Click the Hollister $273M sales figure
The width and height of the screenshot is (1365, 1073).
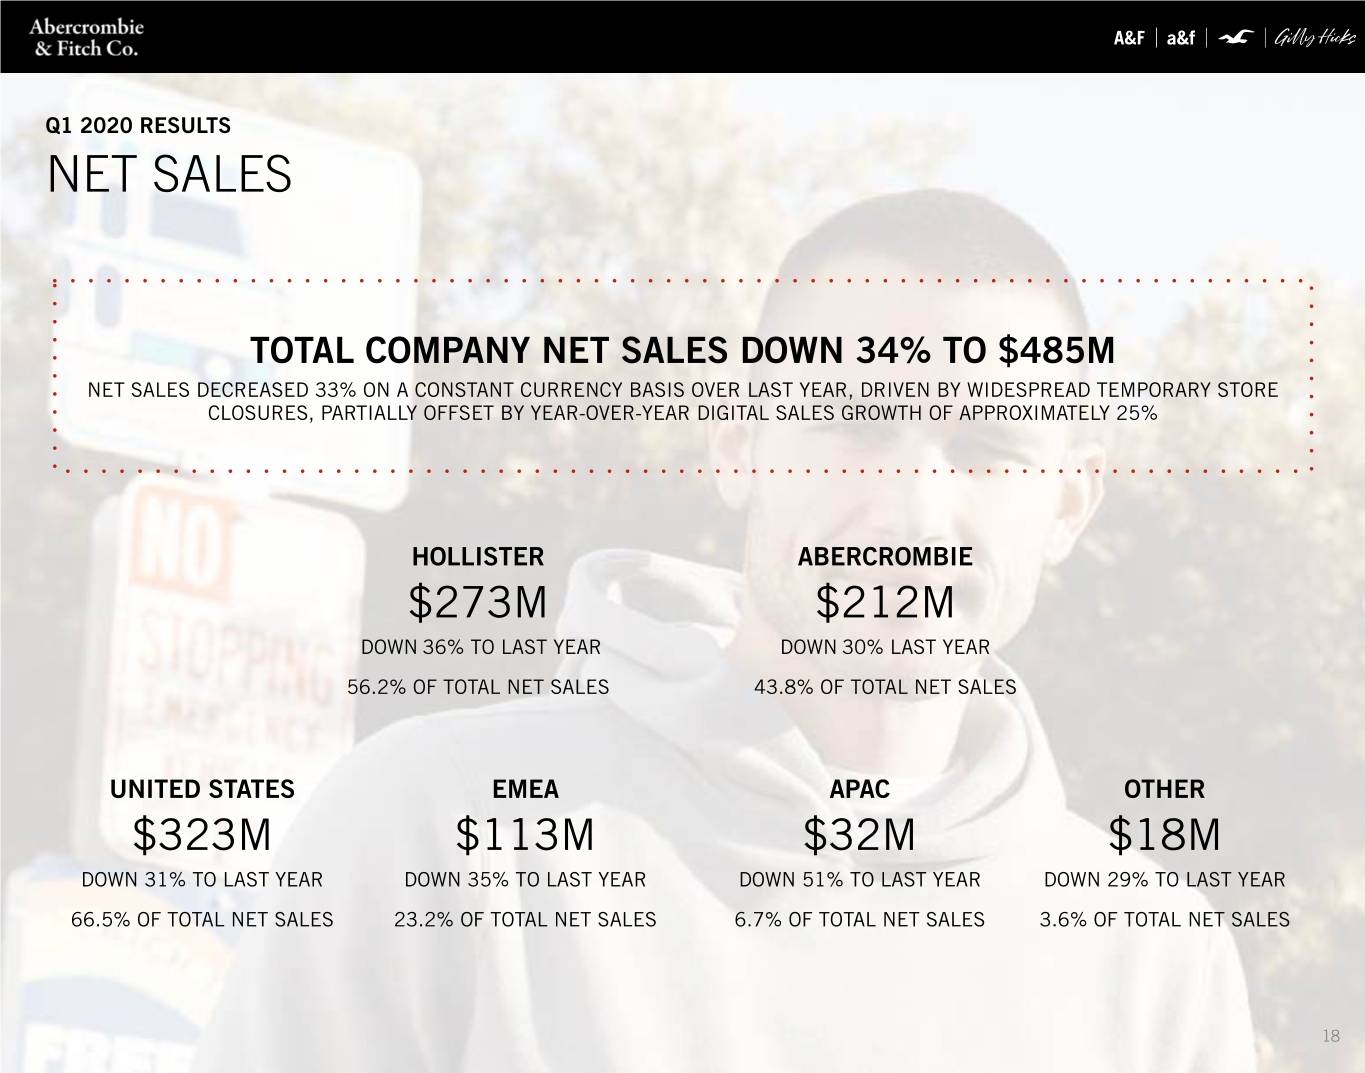click(478, 603)
